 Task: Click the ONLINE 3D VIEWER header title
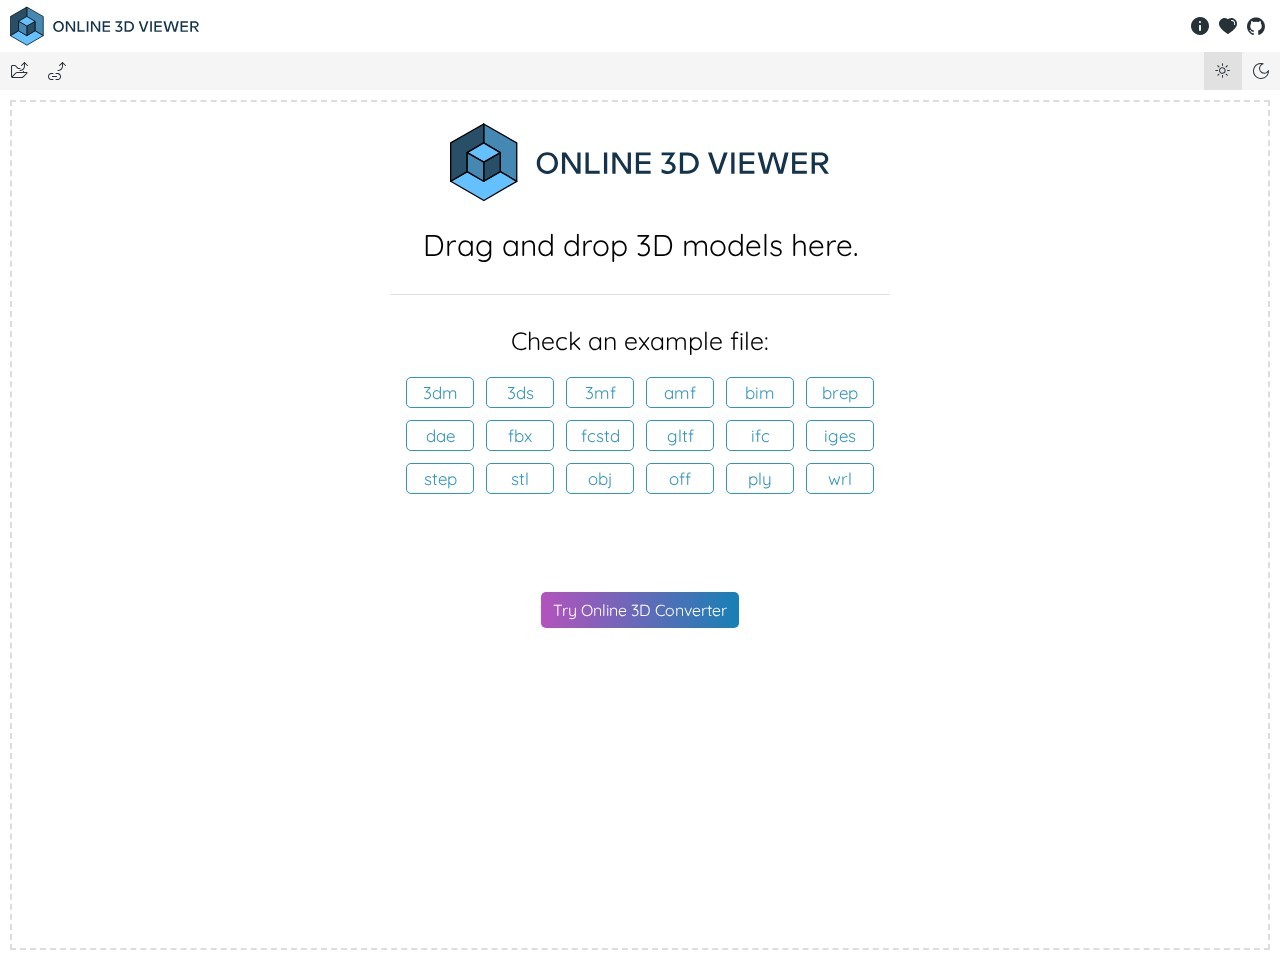(x=126, y=27)
